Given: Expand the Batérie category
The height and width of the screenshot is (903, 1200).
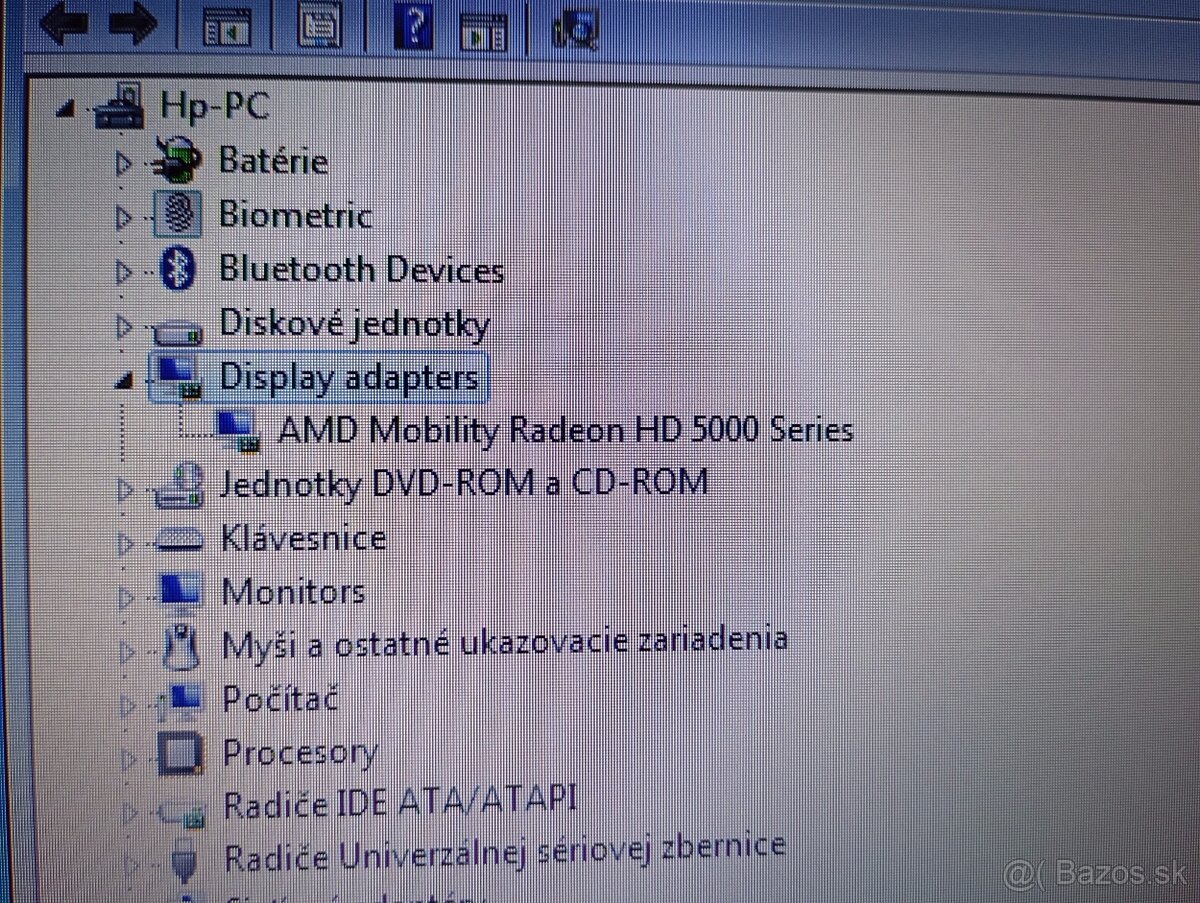Looking at the screenshot, I should click(x=123, y=162).
